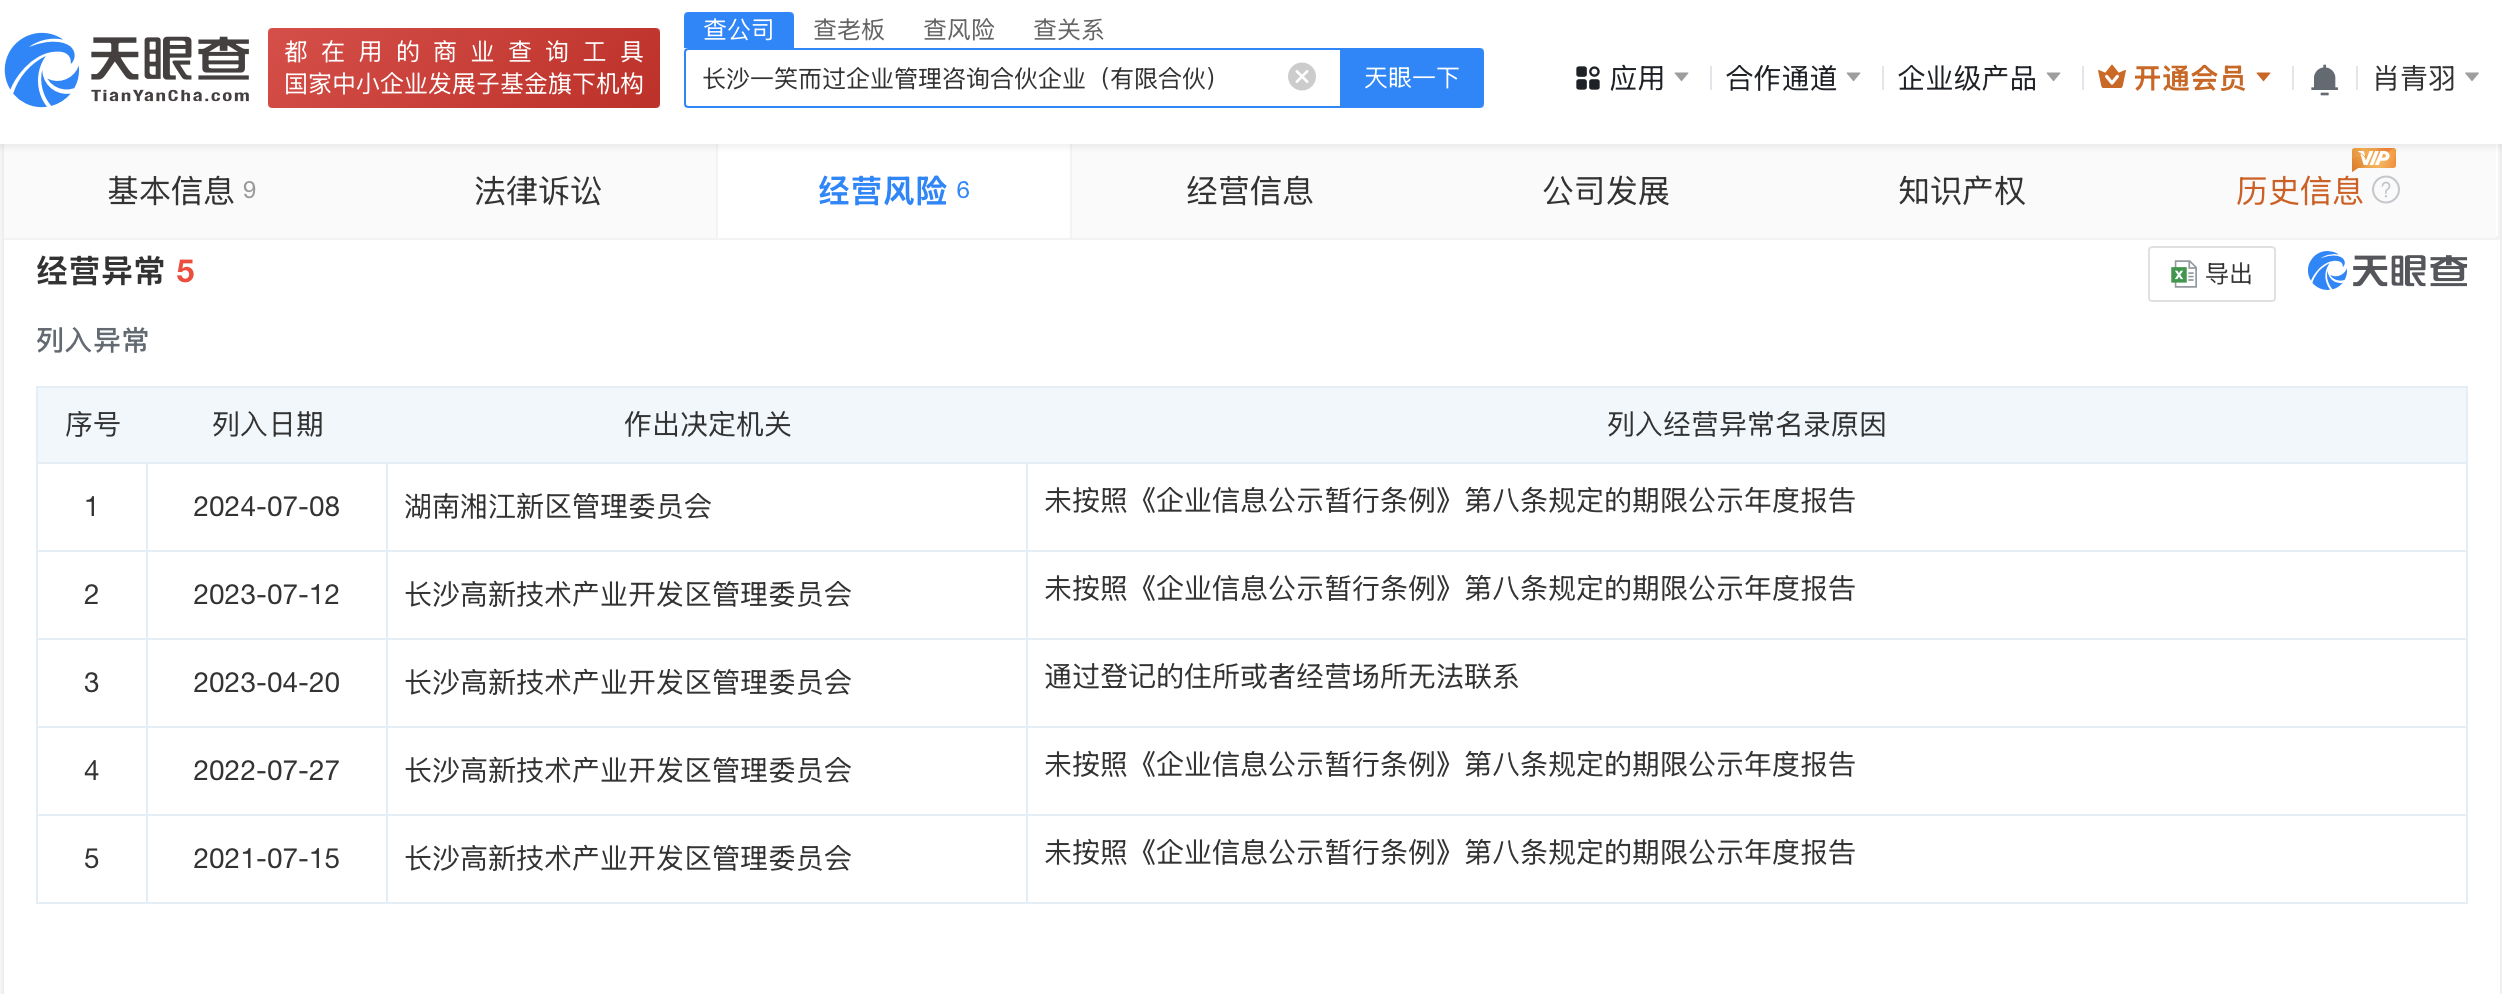2502x994 pixels.
Task: Clear the search box with X icon
Action: (x=1301, y=77)
